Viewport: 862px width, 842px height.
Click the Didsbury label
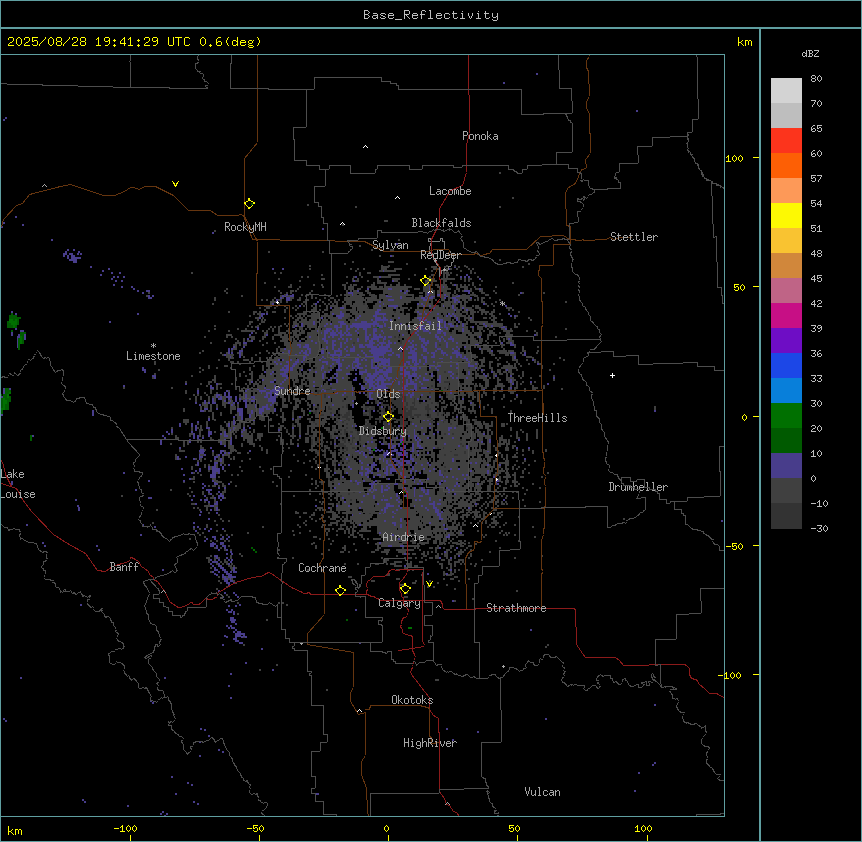click(383, 431)
